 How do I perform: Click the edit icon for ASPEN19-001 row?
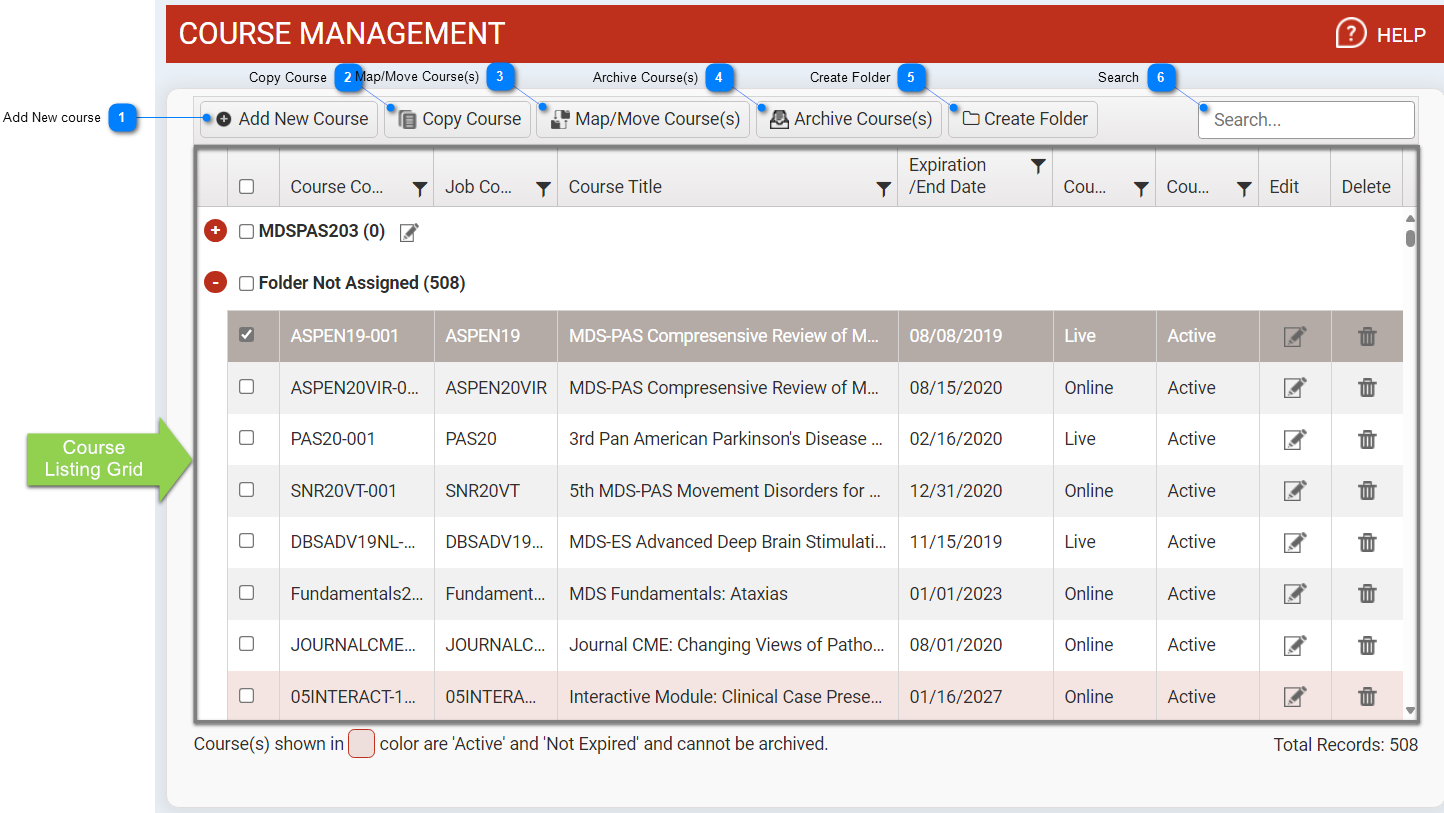click(1295, 337)
